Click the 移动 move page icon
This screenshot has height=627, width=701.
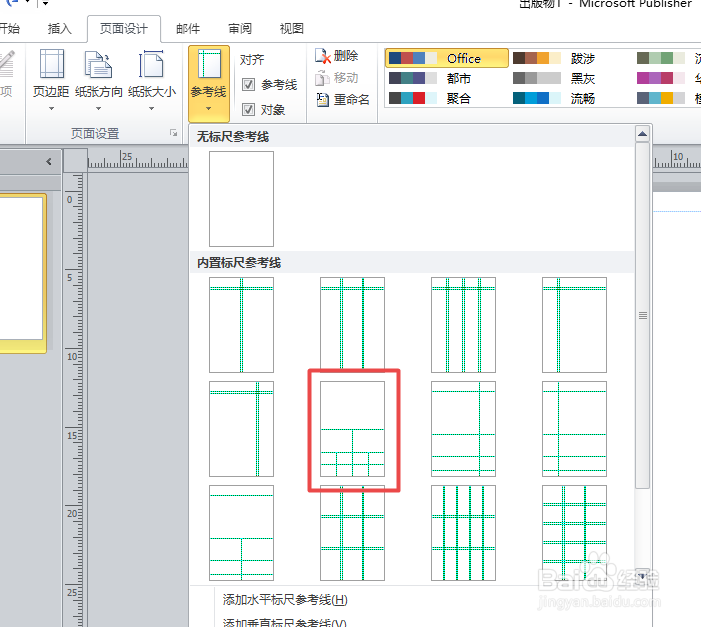click(x=322, y=78)
